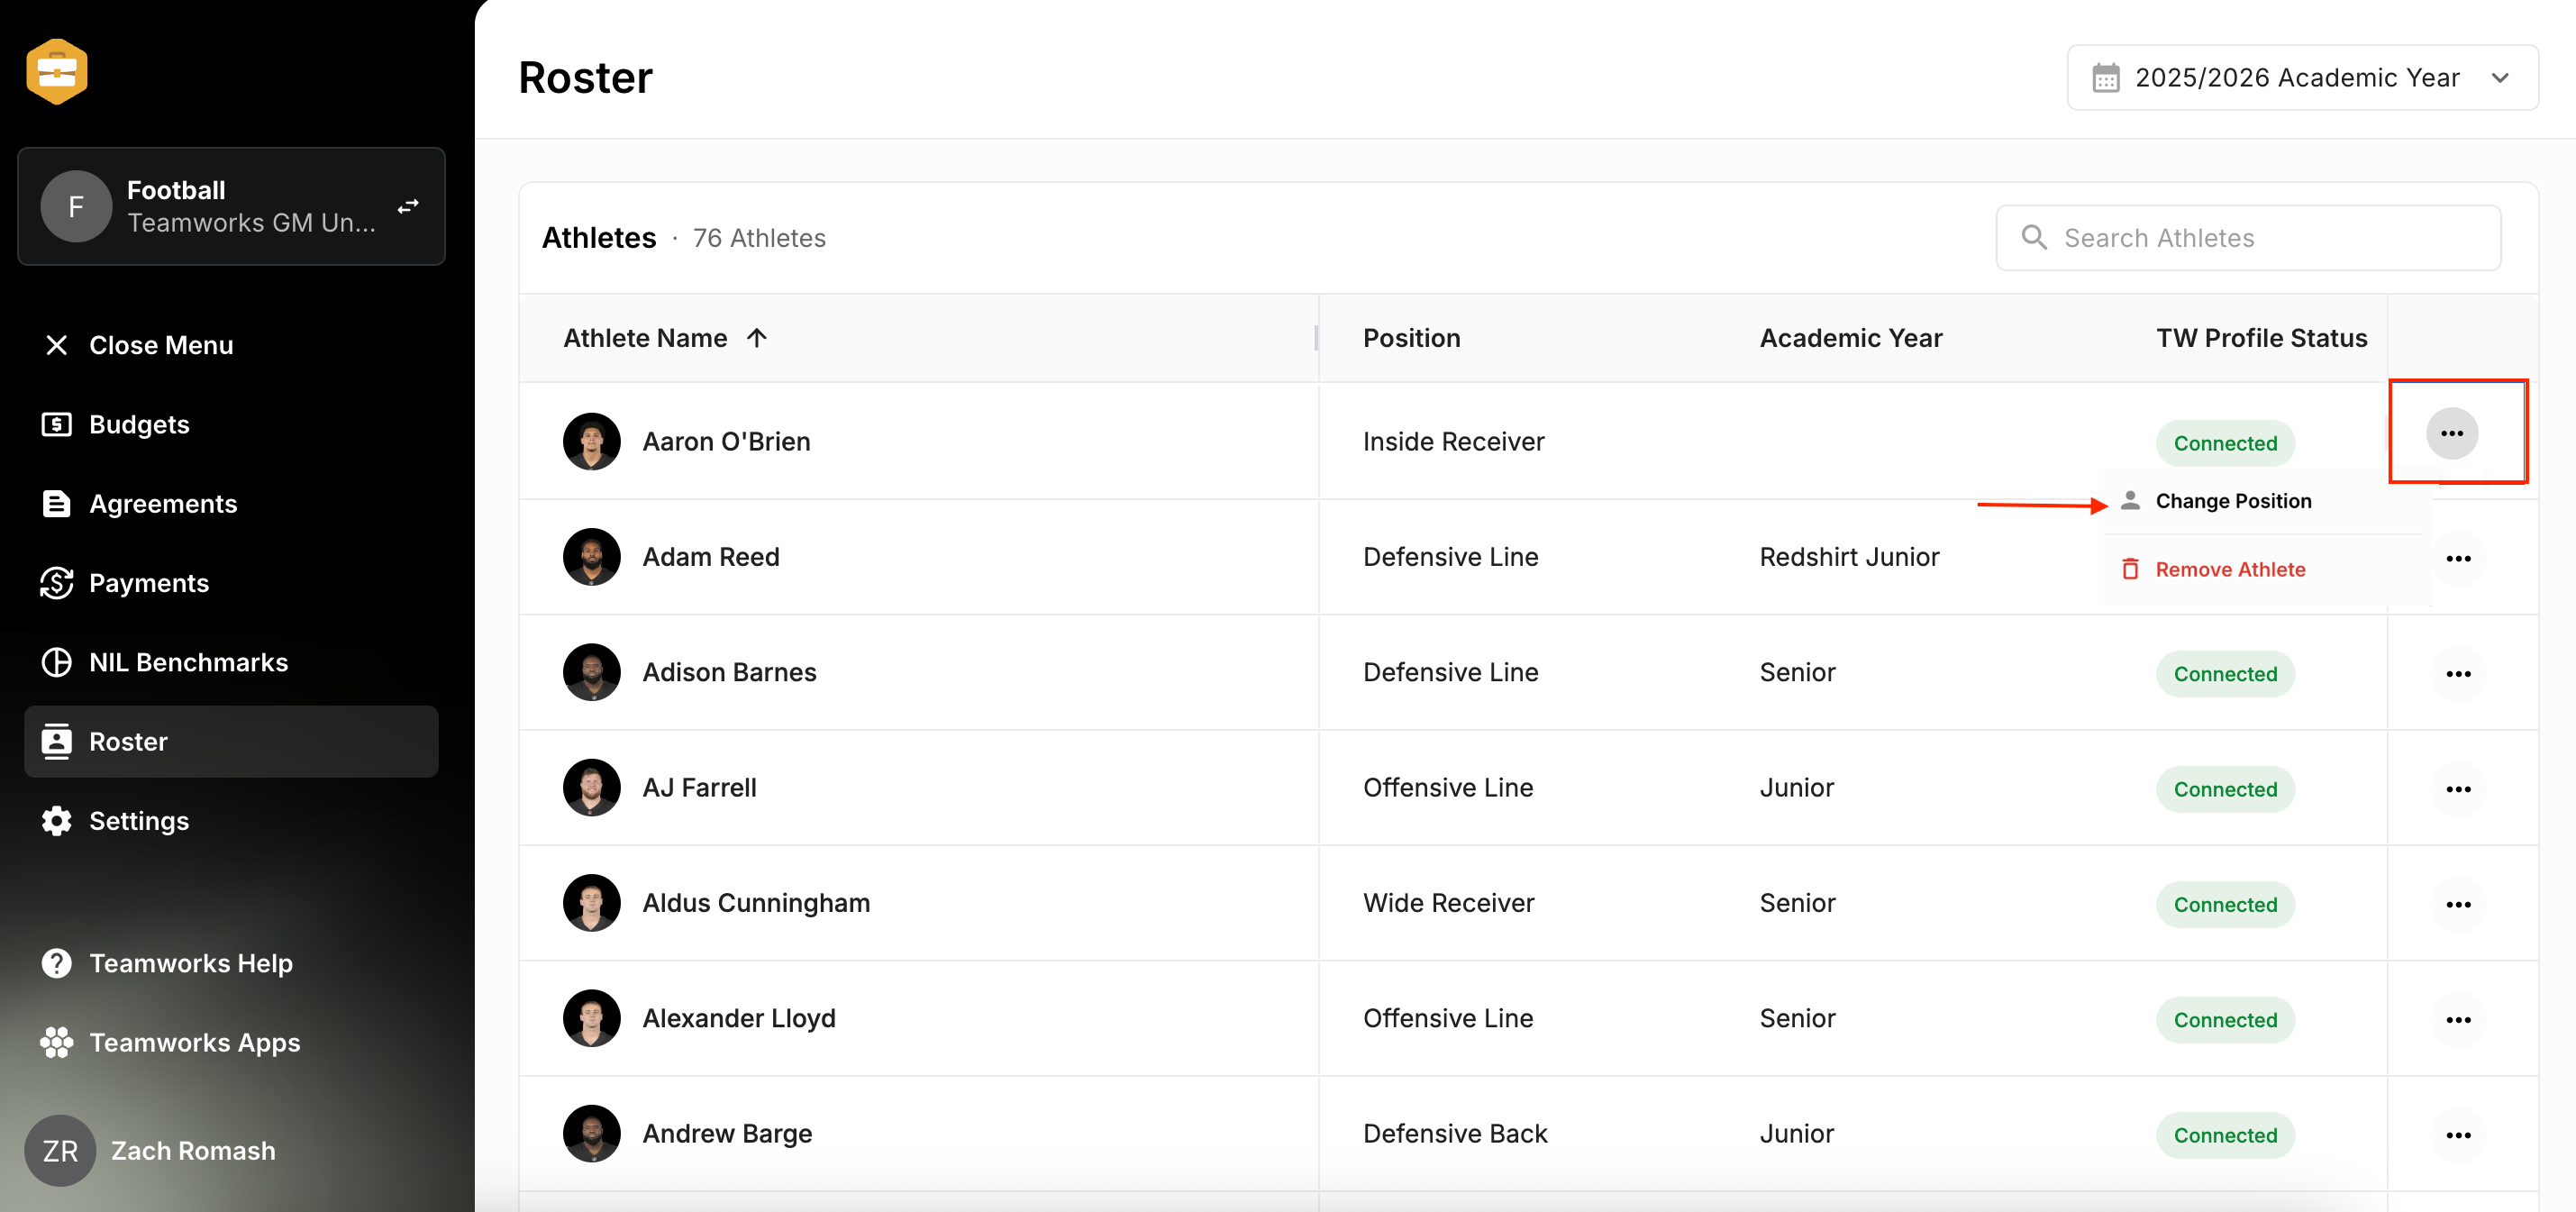Open the three-dot menu for Adam Reed
The image size is (2576, 1212).
point(2458,558)
